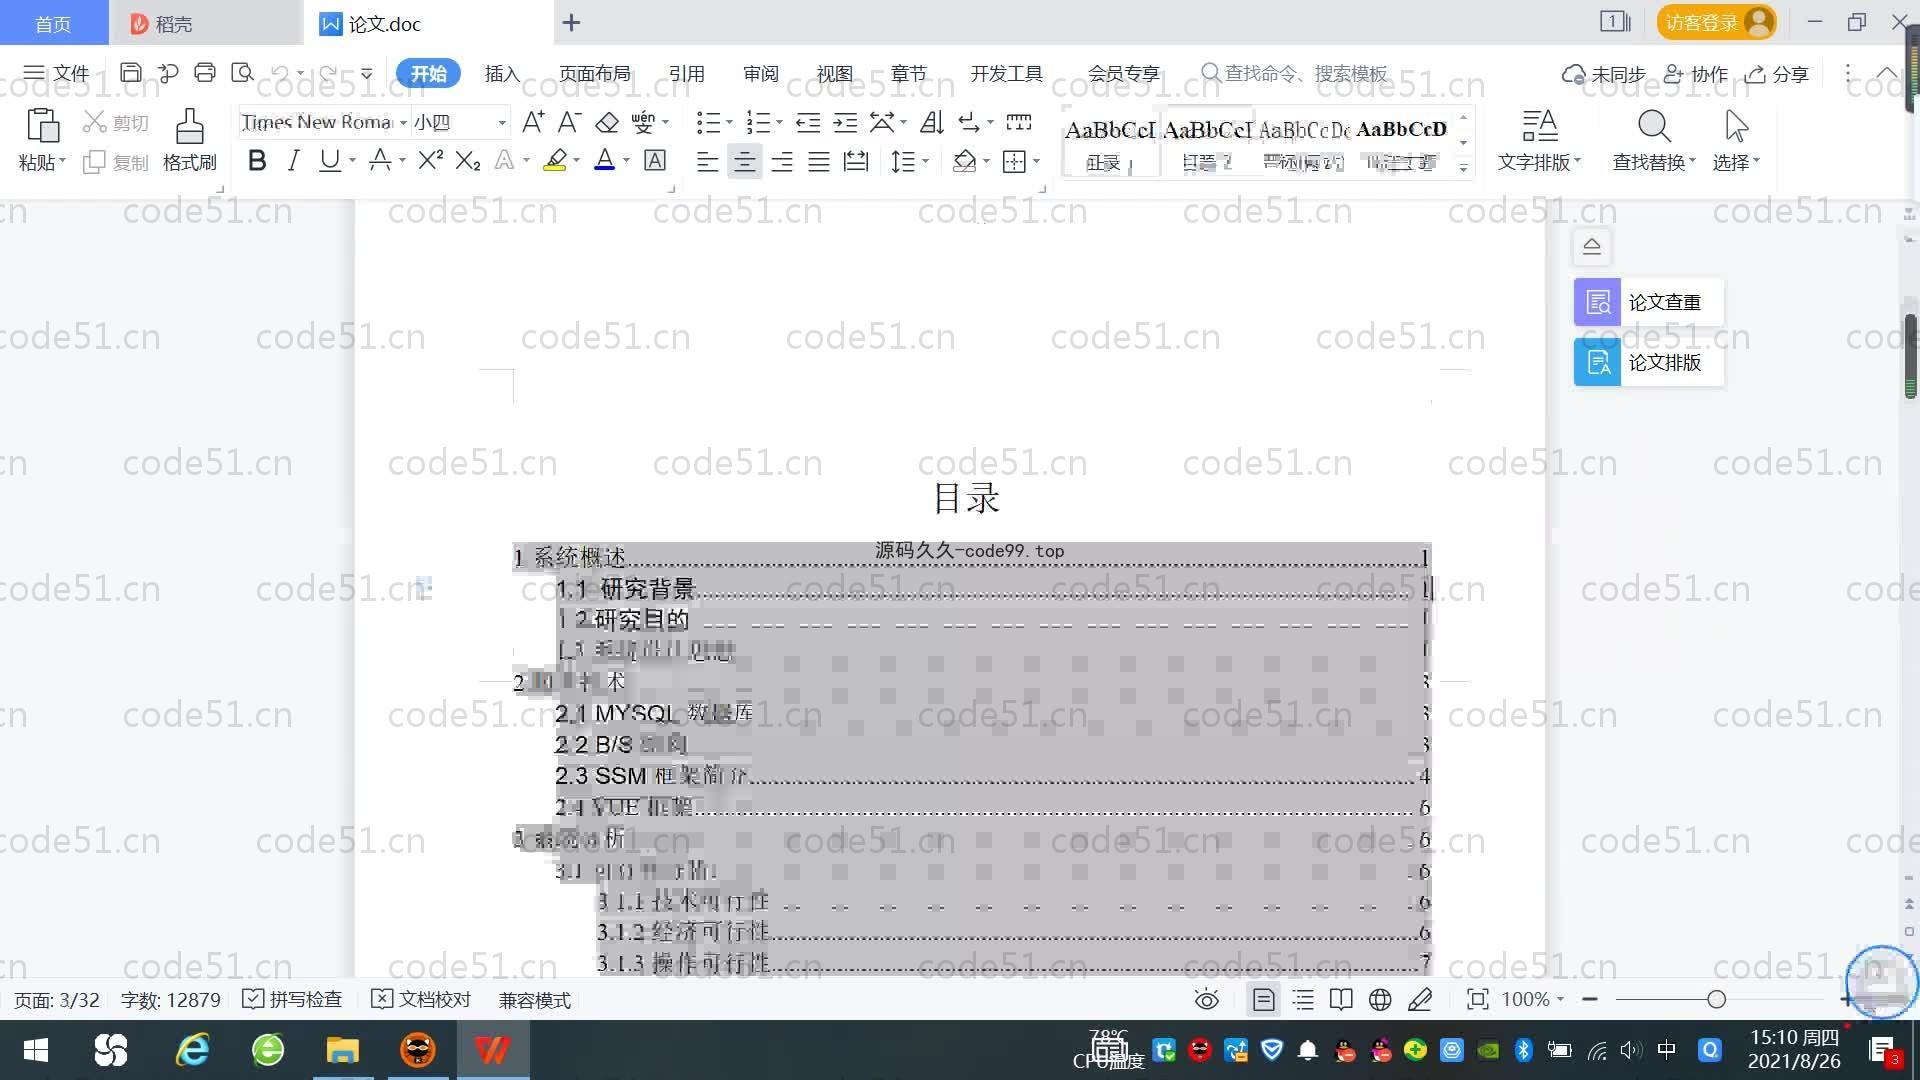
Task: Clear formatting with eraser icon
Action: 607,123
